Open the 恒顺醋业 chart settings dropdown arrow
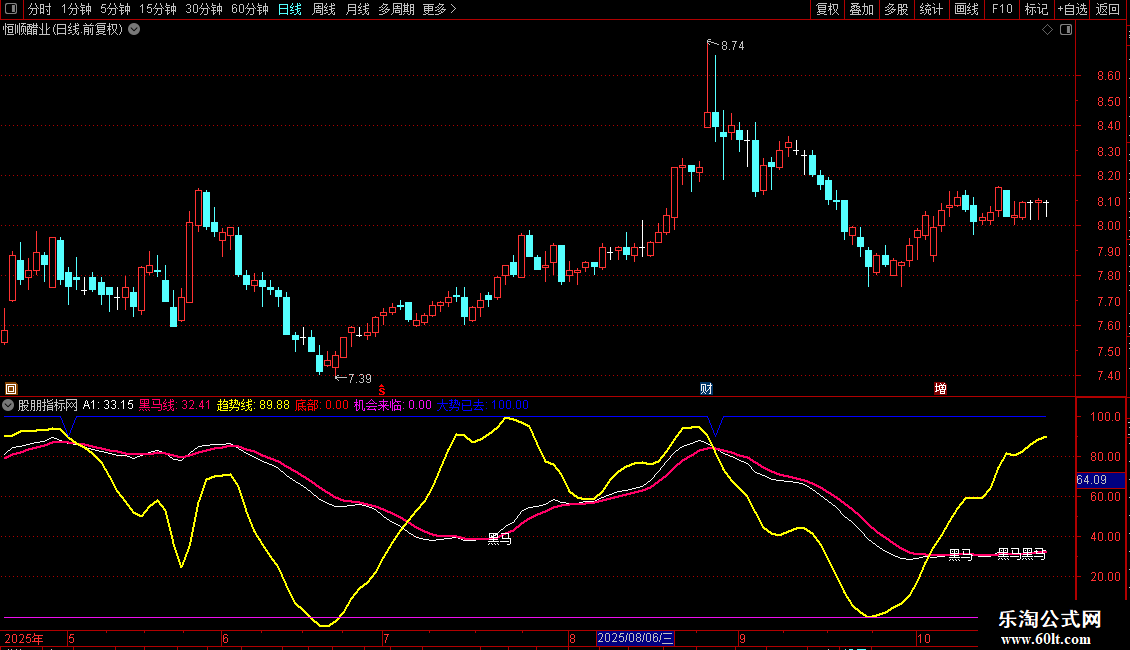1130x650 pixels. [x=134, y=29]
